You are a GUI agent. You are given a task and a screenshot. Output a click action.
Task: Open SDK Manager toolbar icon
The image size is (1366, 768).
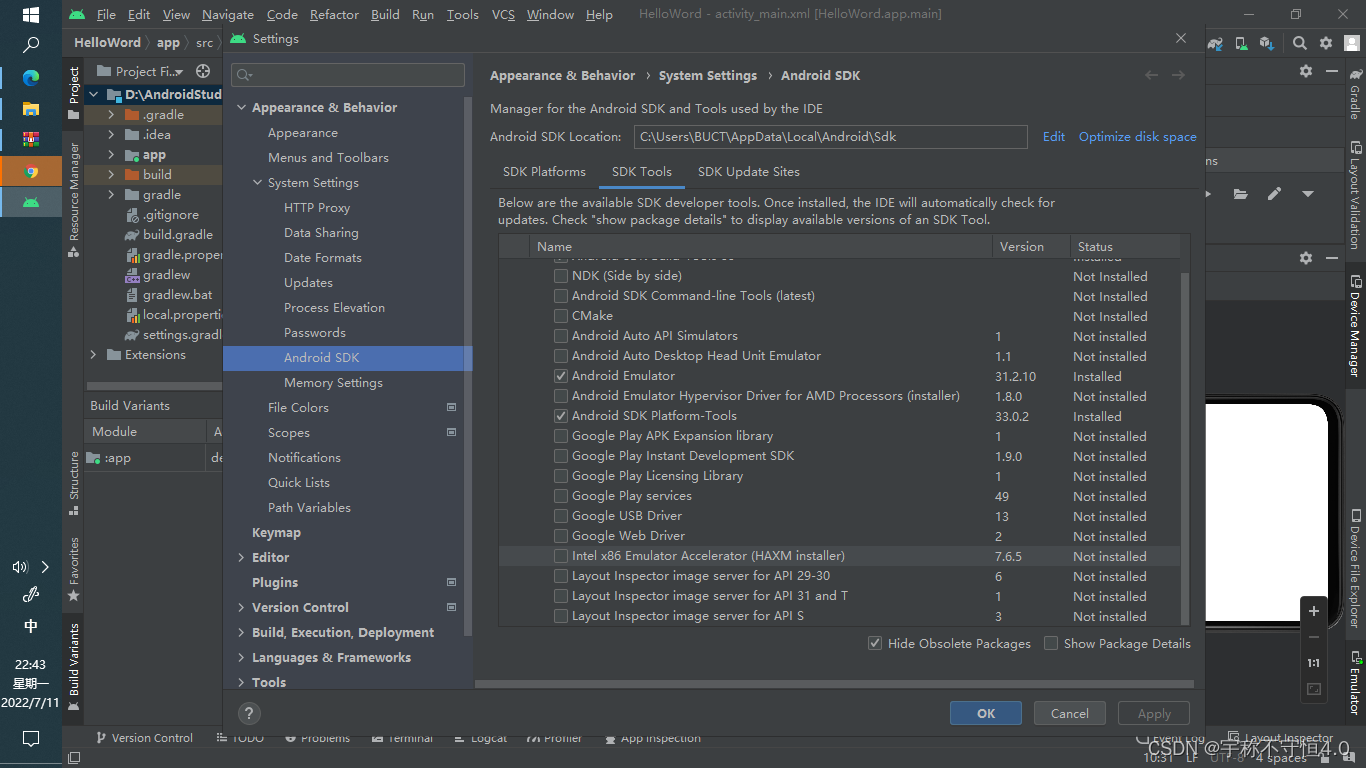pyautogui.click(x=1267, y=43)
